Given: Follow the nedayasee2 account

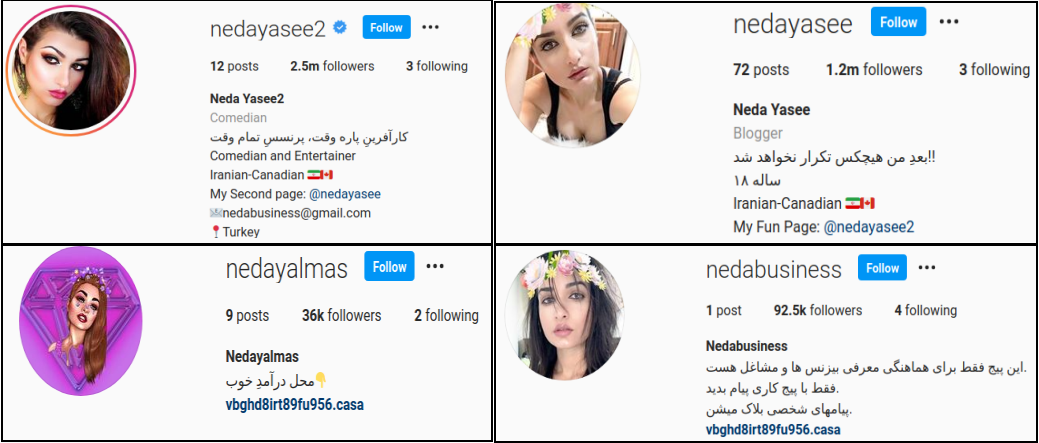Looking at the screenshot, I should pos(386,27).
